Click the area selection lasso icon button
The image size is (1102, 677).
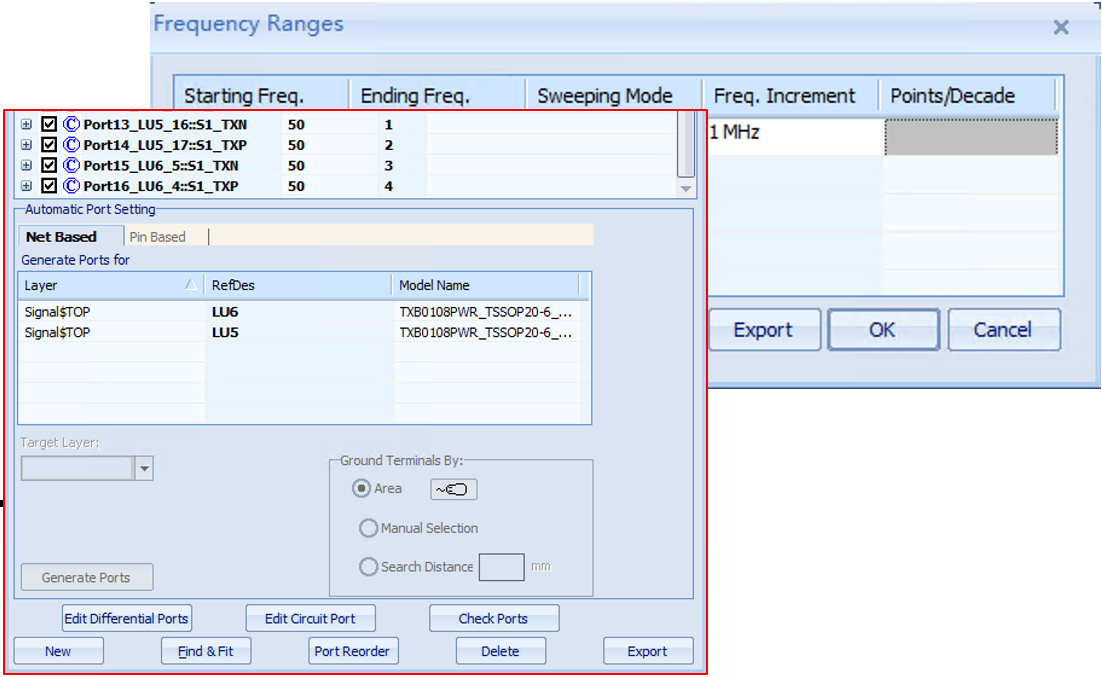tap(453, 489)
